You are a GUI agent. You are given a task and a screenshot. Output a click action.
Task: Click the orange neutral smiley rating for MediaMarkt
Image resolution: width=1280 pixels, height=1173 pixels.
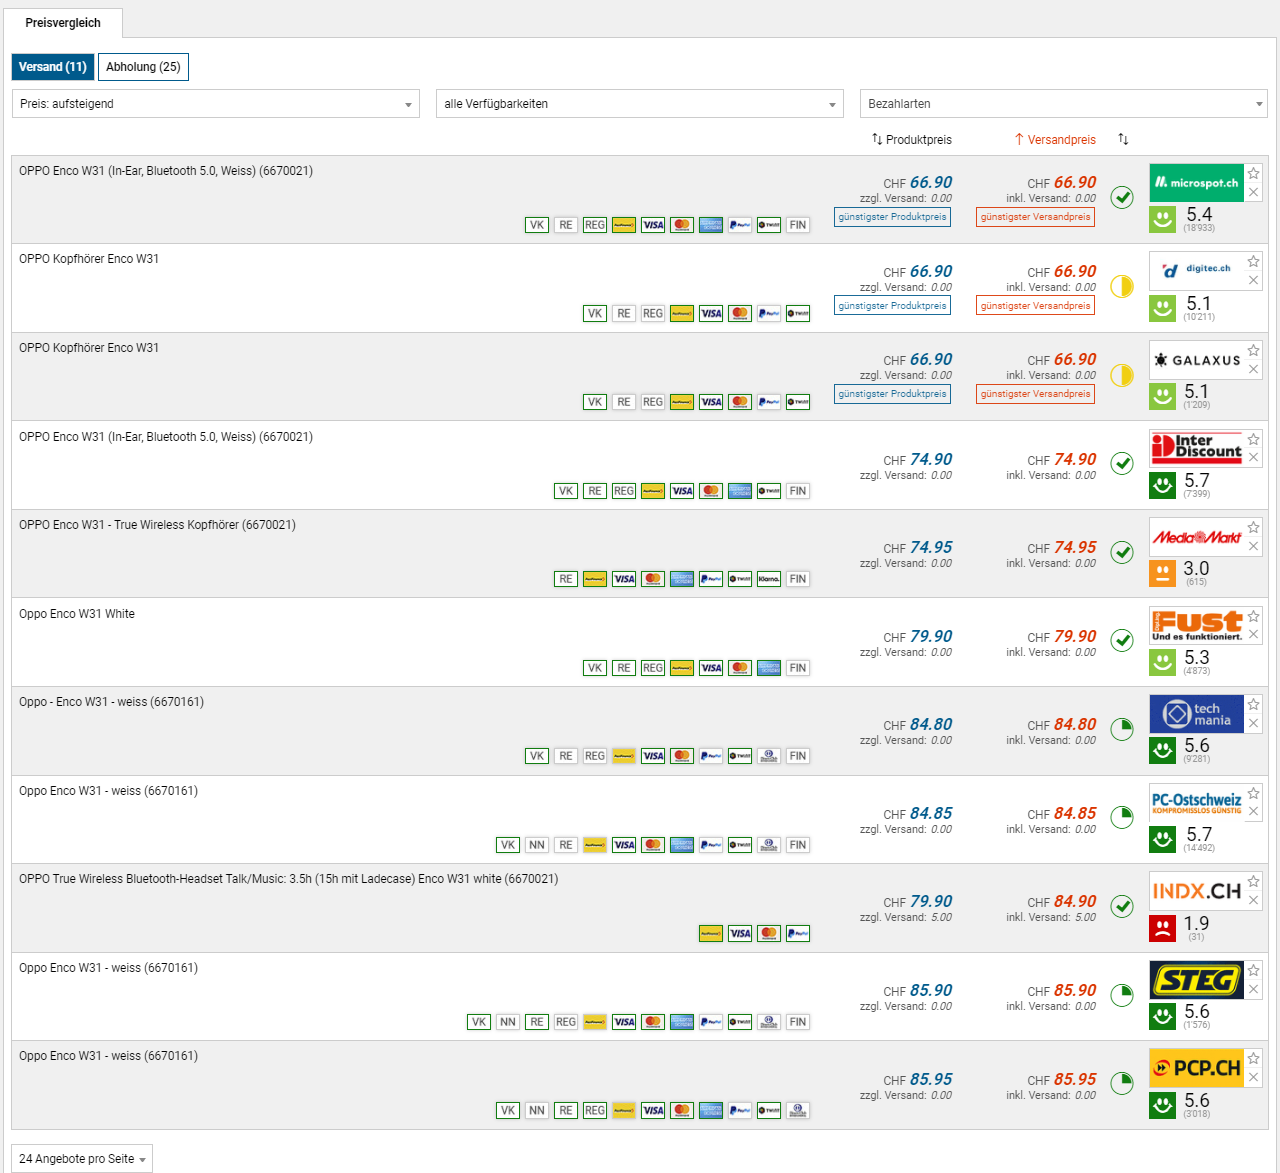[x=1162, y=574]
